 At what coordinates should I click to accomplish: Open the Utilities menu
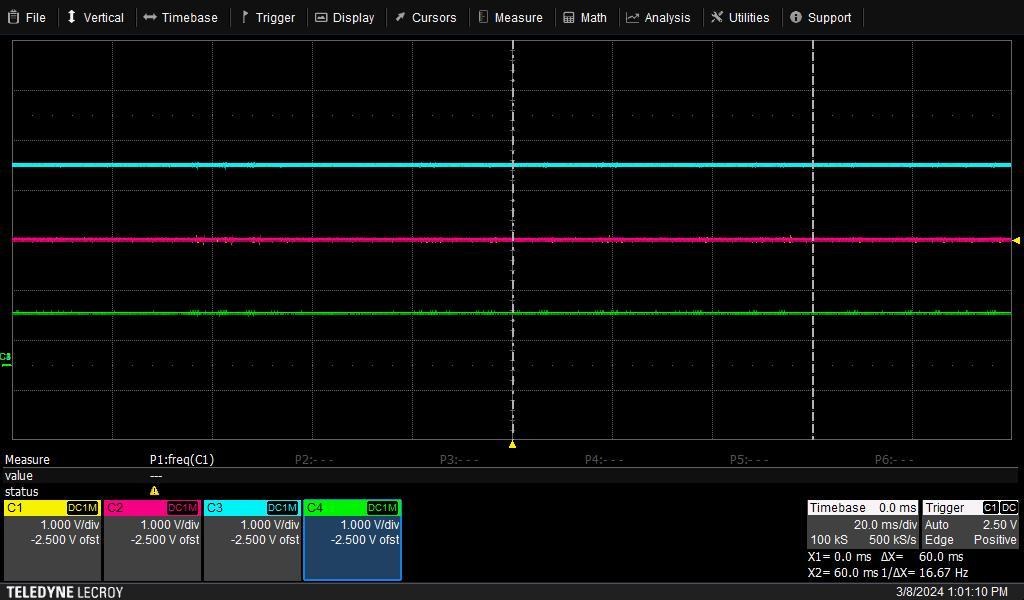pos(741,18)
